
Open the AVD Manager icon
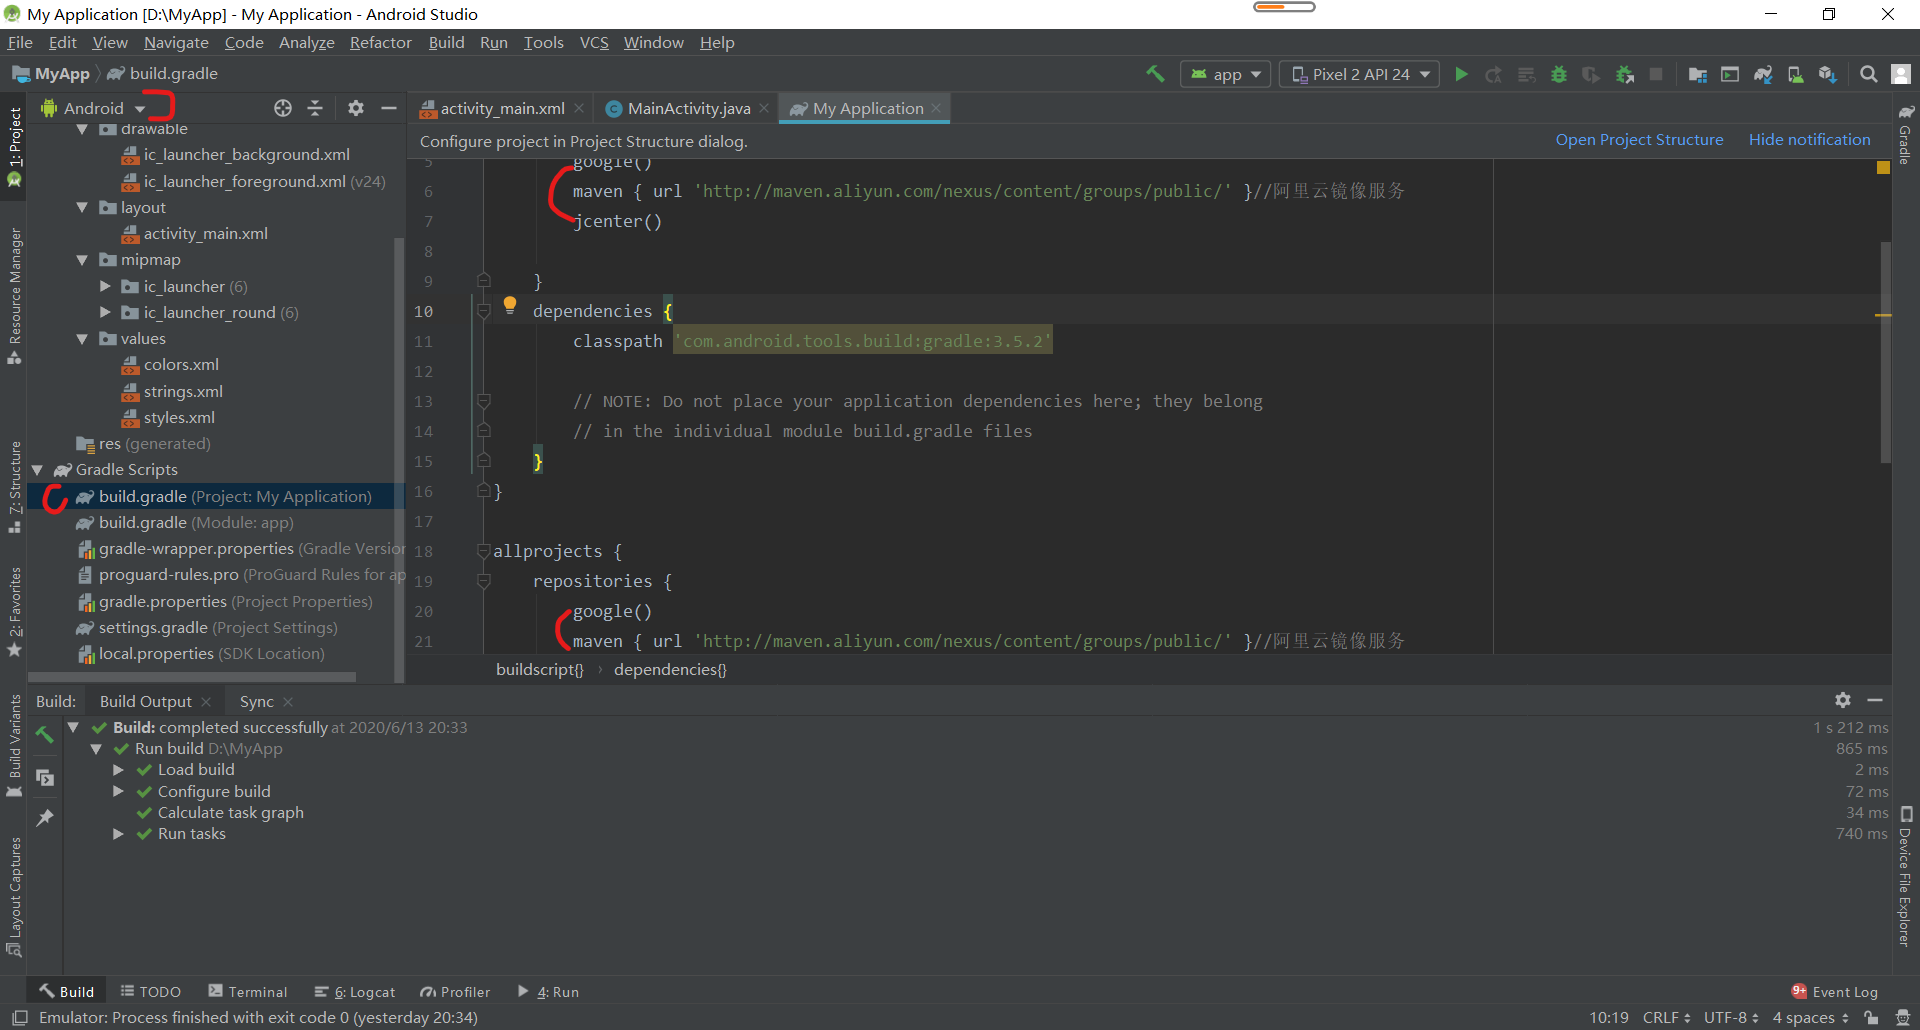click(x=1796, y=74)
